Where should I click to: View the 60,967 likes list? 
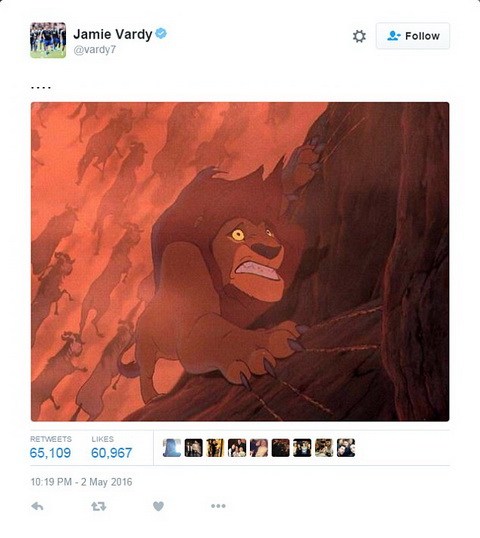pyautogui.click(x=112, y=448)
